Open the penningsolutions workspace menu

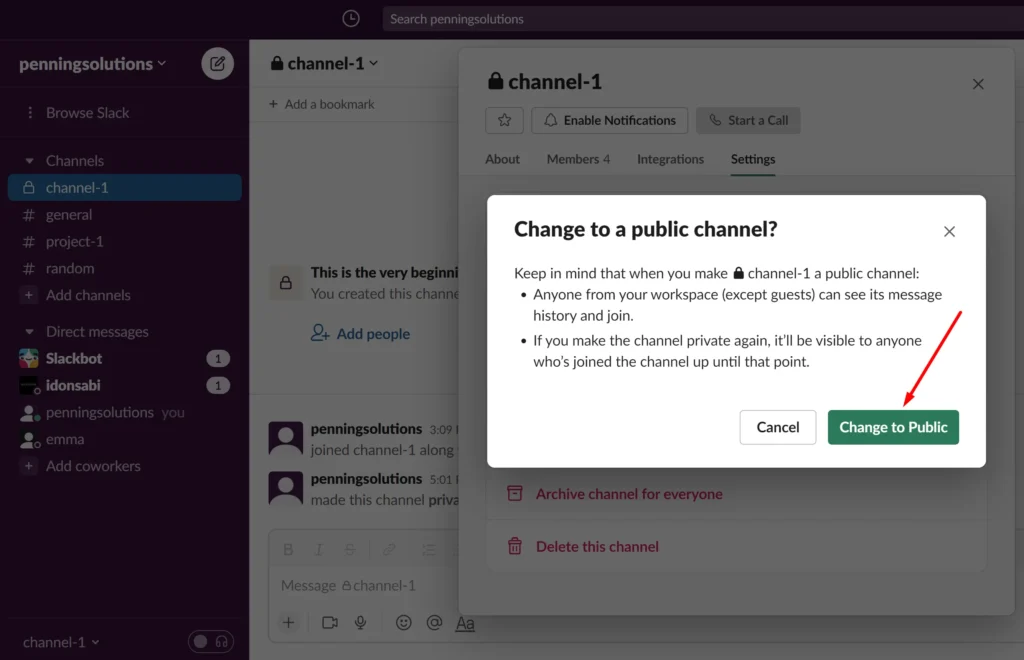click(92, 63)
